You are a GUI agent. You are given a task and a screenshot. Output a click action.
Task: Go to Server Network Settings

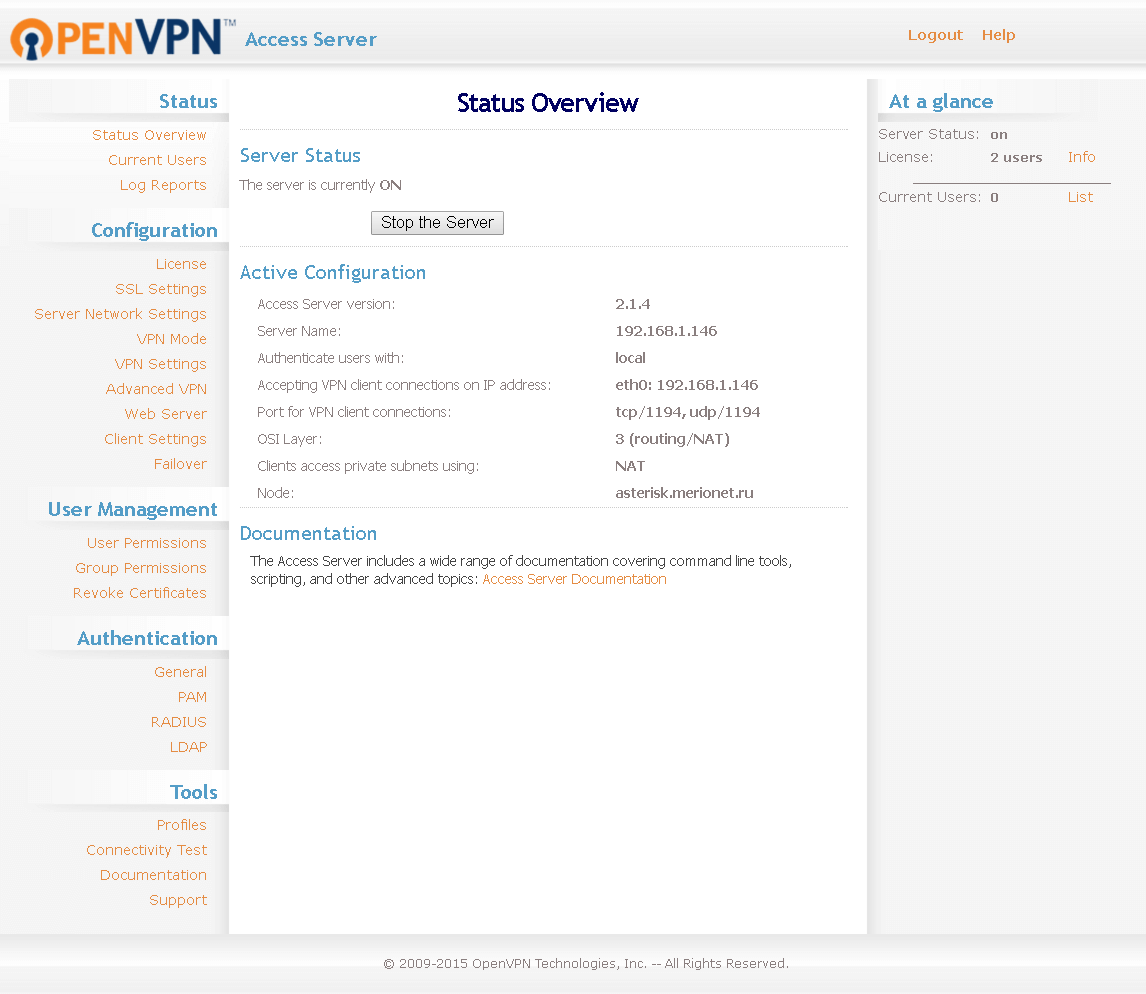click(x=121, y=314)
